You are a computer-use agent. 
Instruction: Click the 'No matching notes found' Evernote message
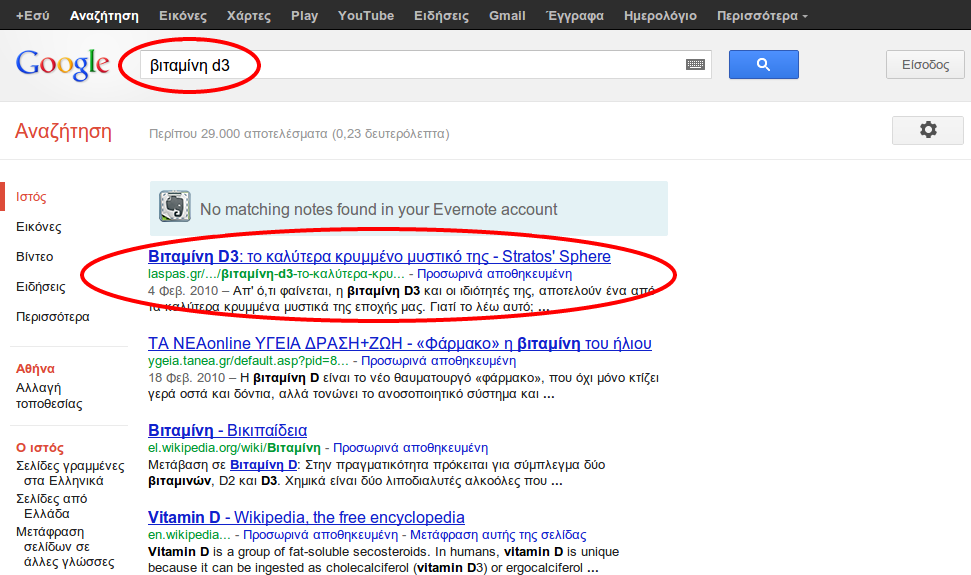tap(378, 209)
